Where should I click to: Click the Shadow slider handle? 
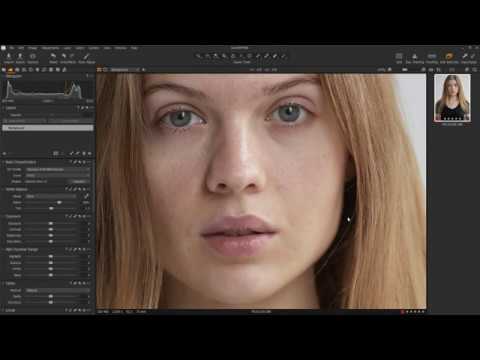coord(51,263)
